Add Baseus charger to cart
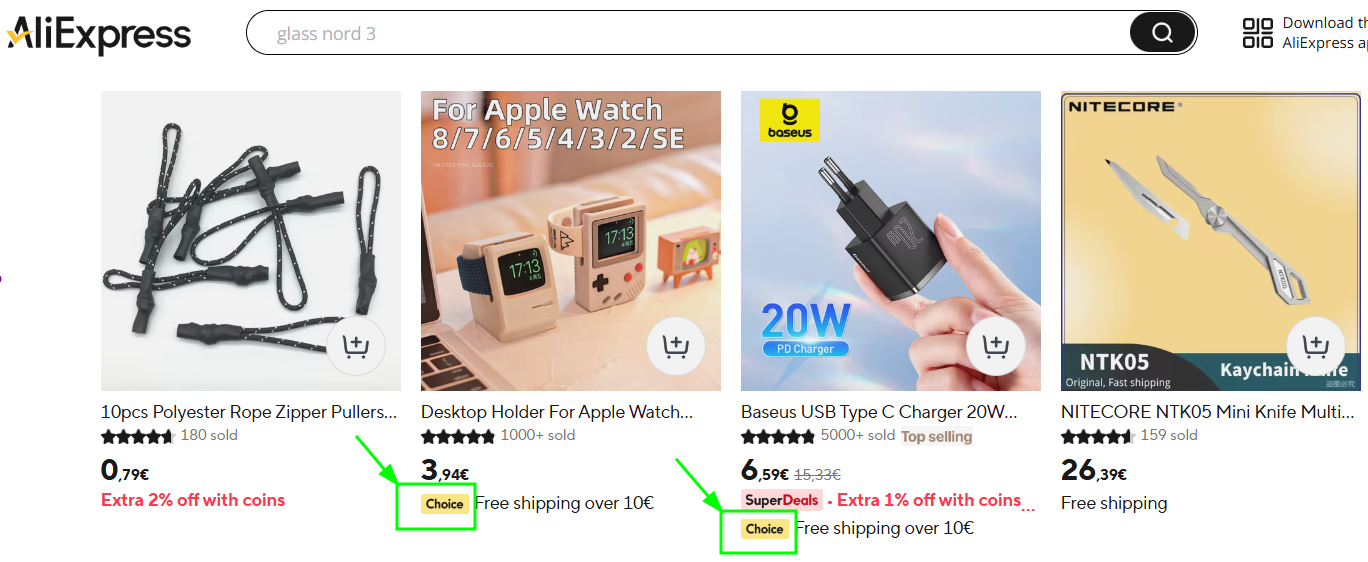 996,346
